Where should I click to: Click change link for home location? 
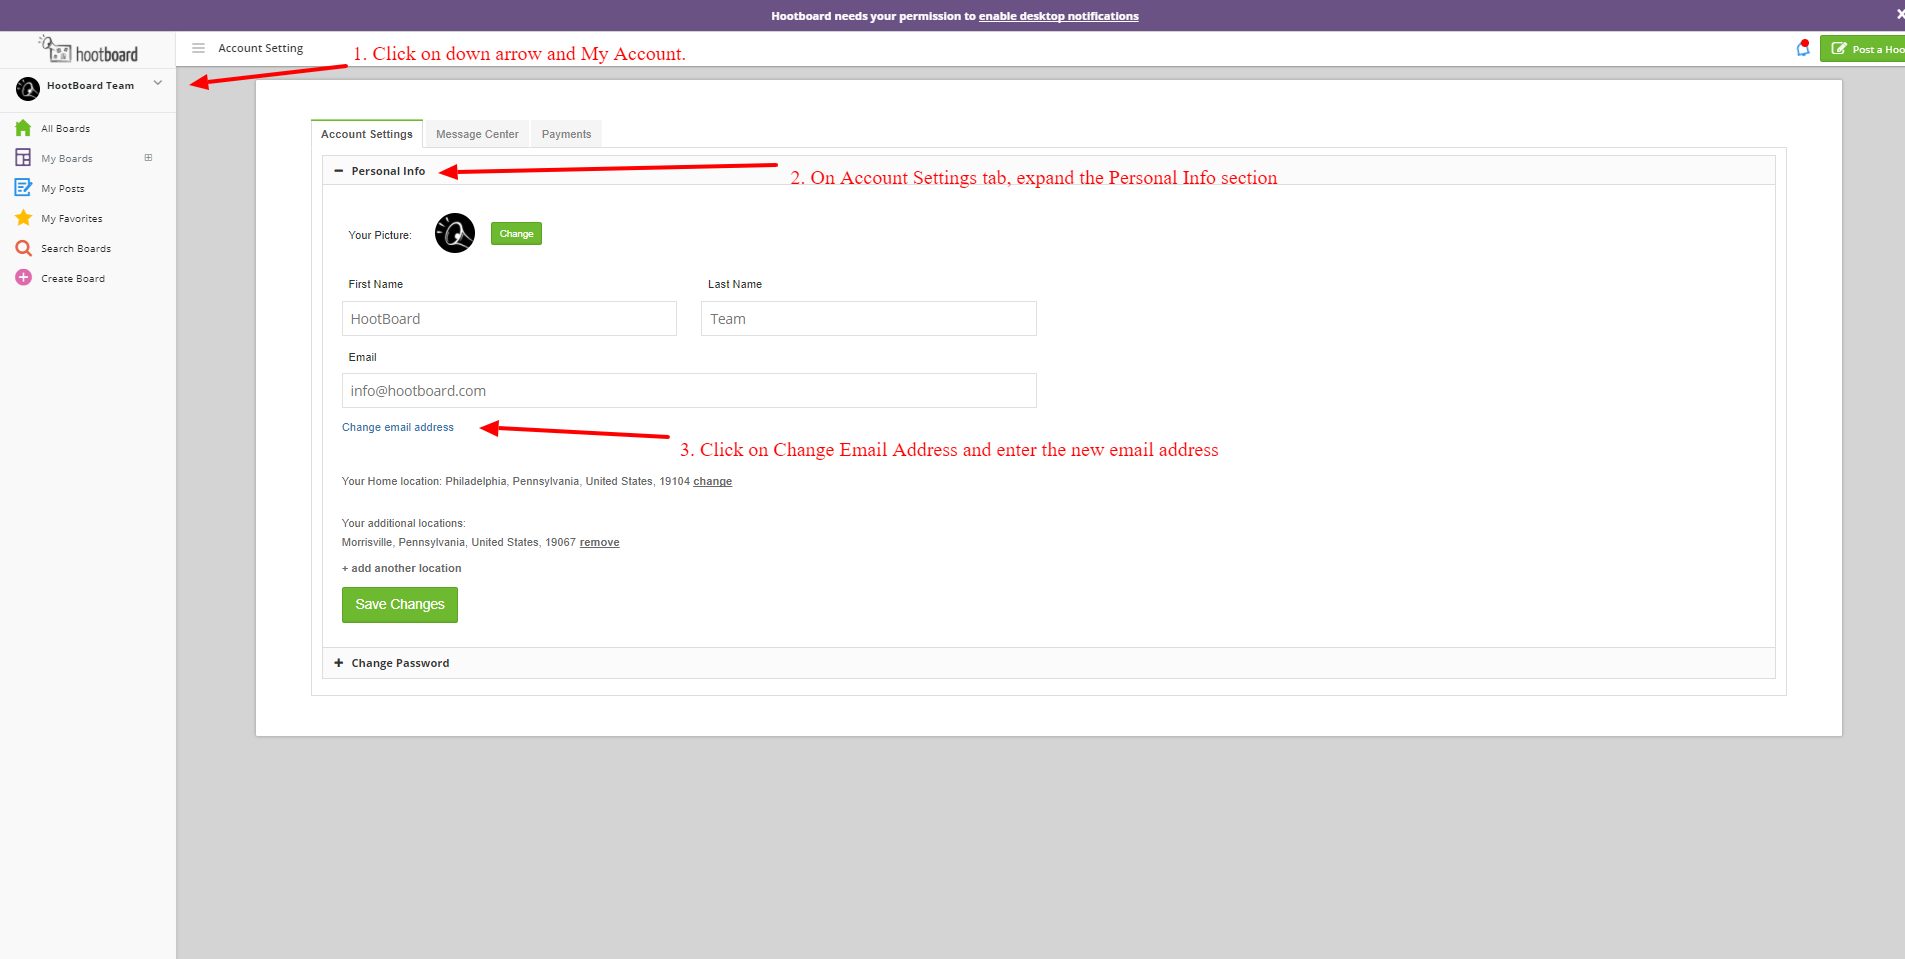tap(713, 481)
